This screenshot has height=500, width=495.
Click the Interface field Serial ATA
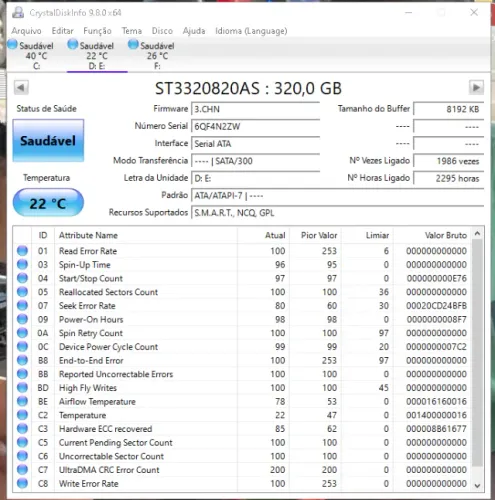click(255, 144)
